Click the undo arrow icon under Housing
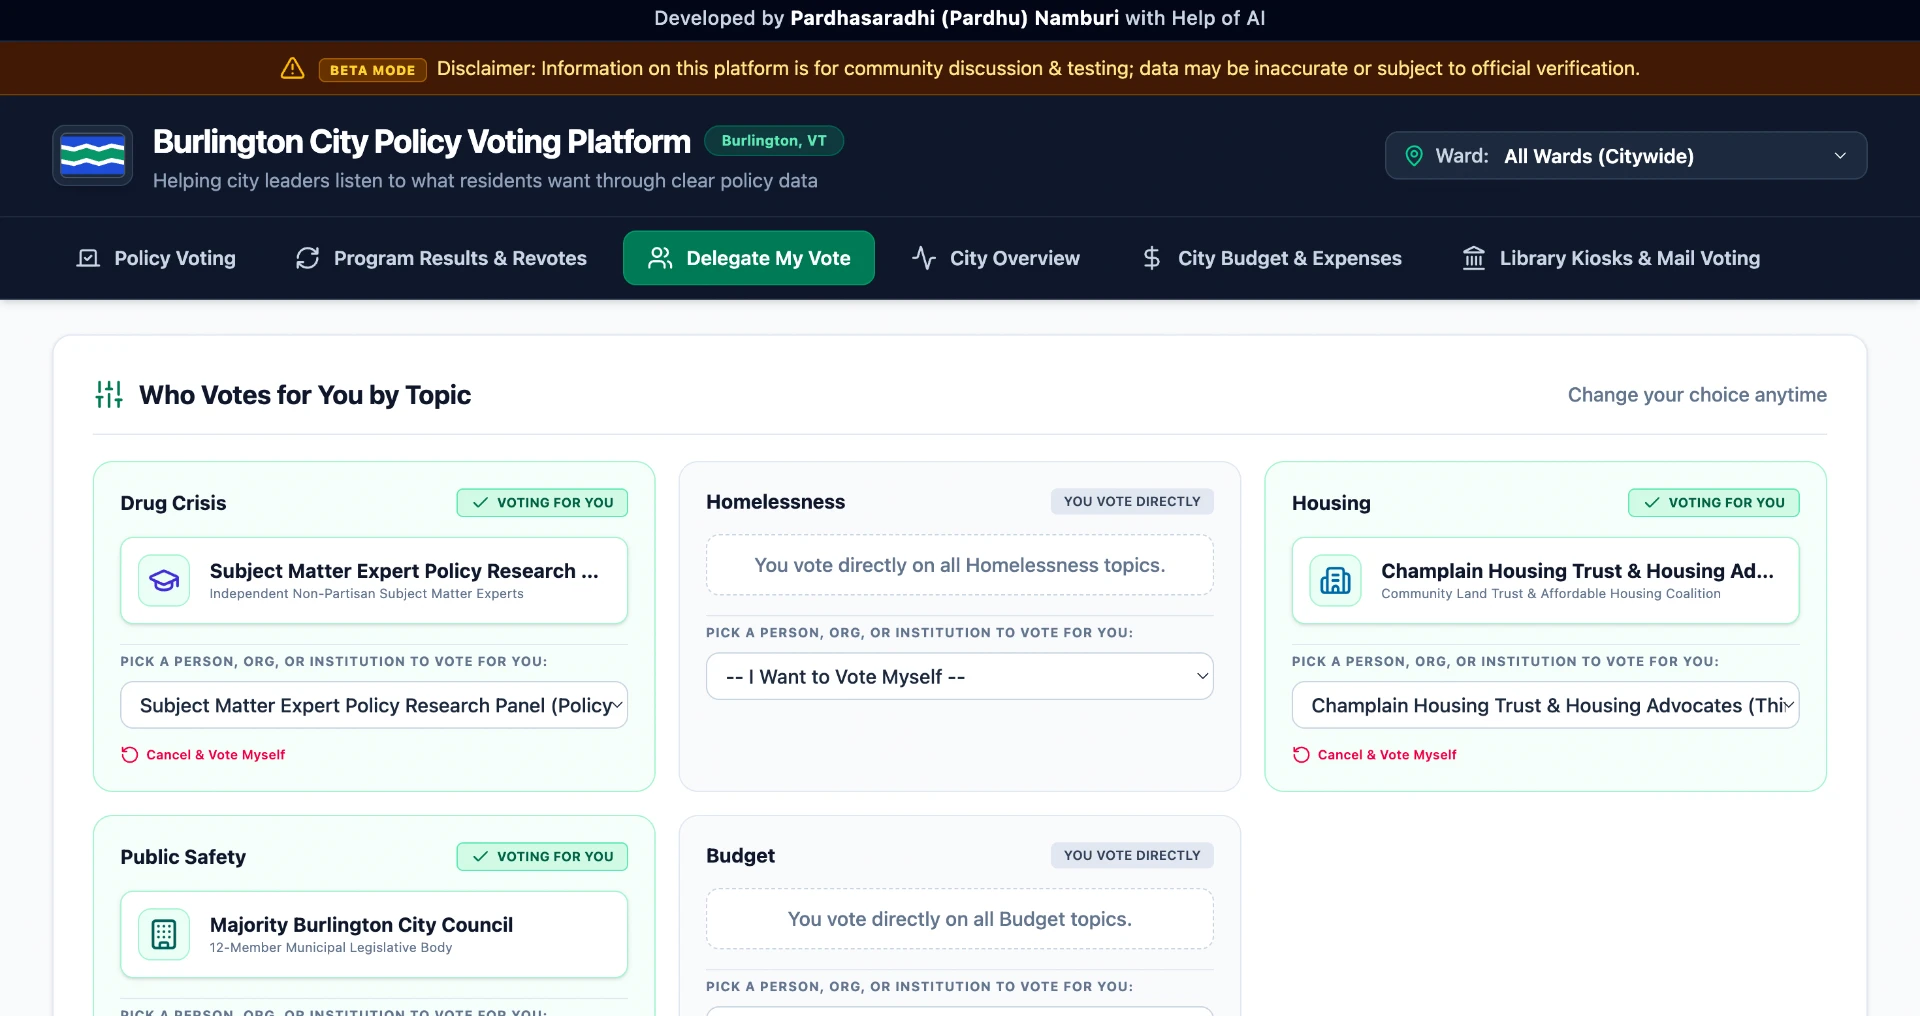 tap(1301, 755)
